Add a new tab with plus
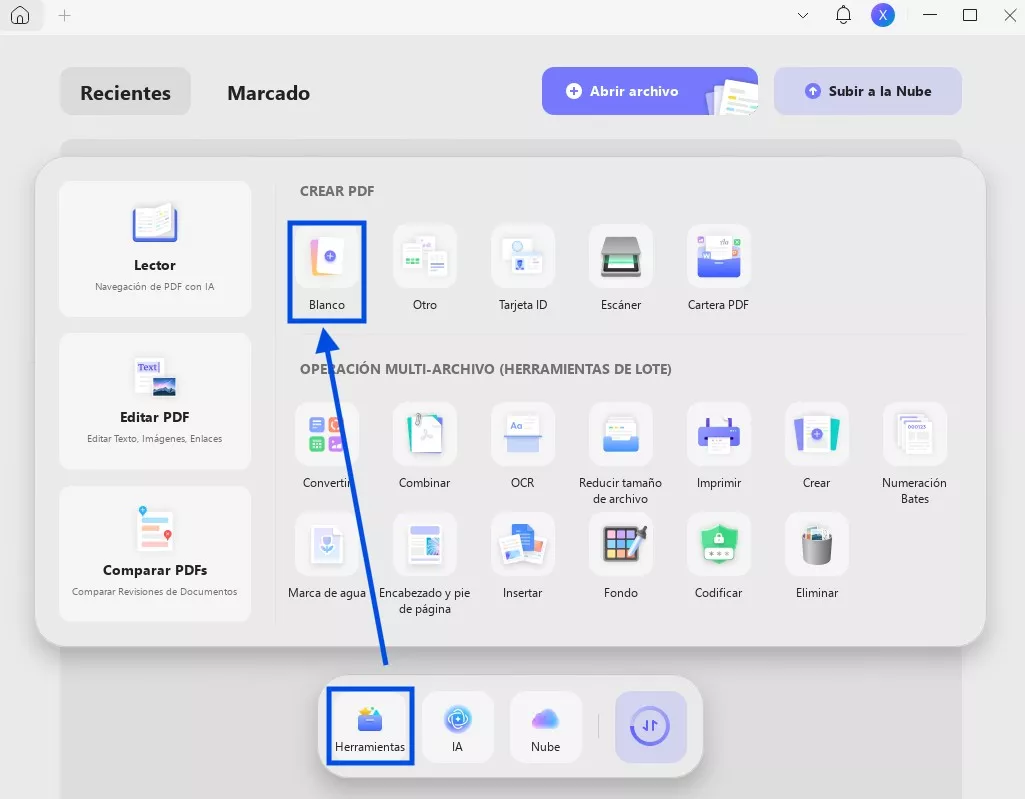Viewport: 1025px width, 799px height. click(64, 15)
